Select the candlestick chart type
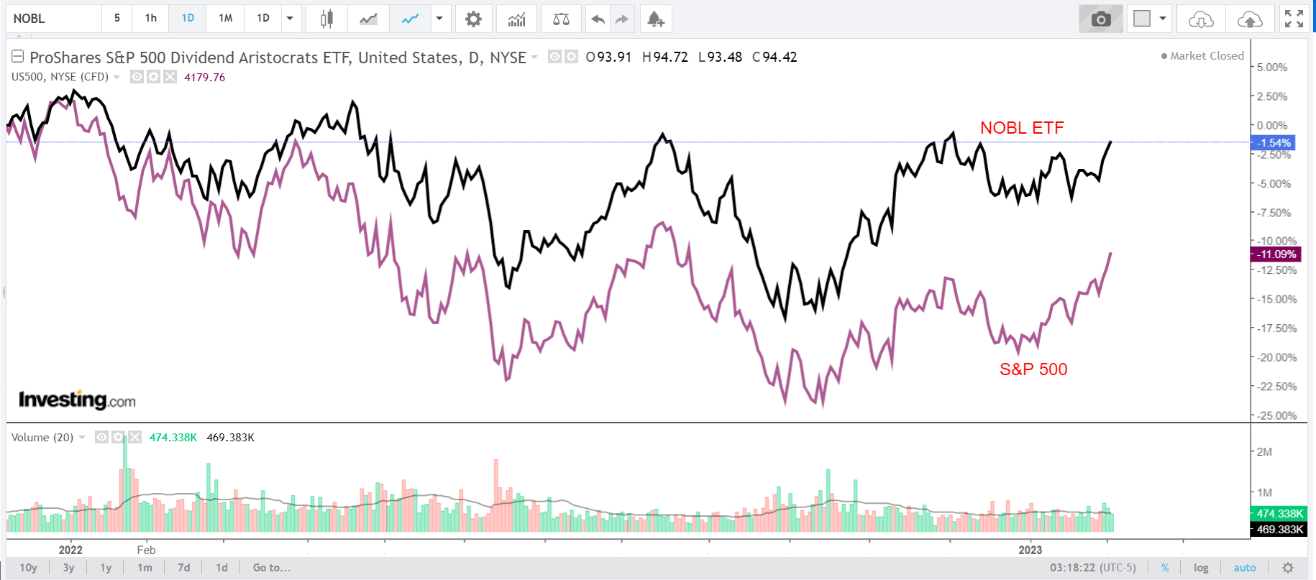The height and width of the screenshot is (580, 1316). 327,18
